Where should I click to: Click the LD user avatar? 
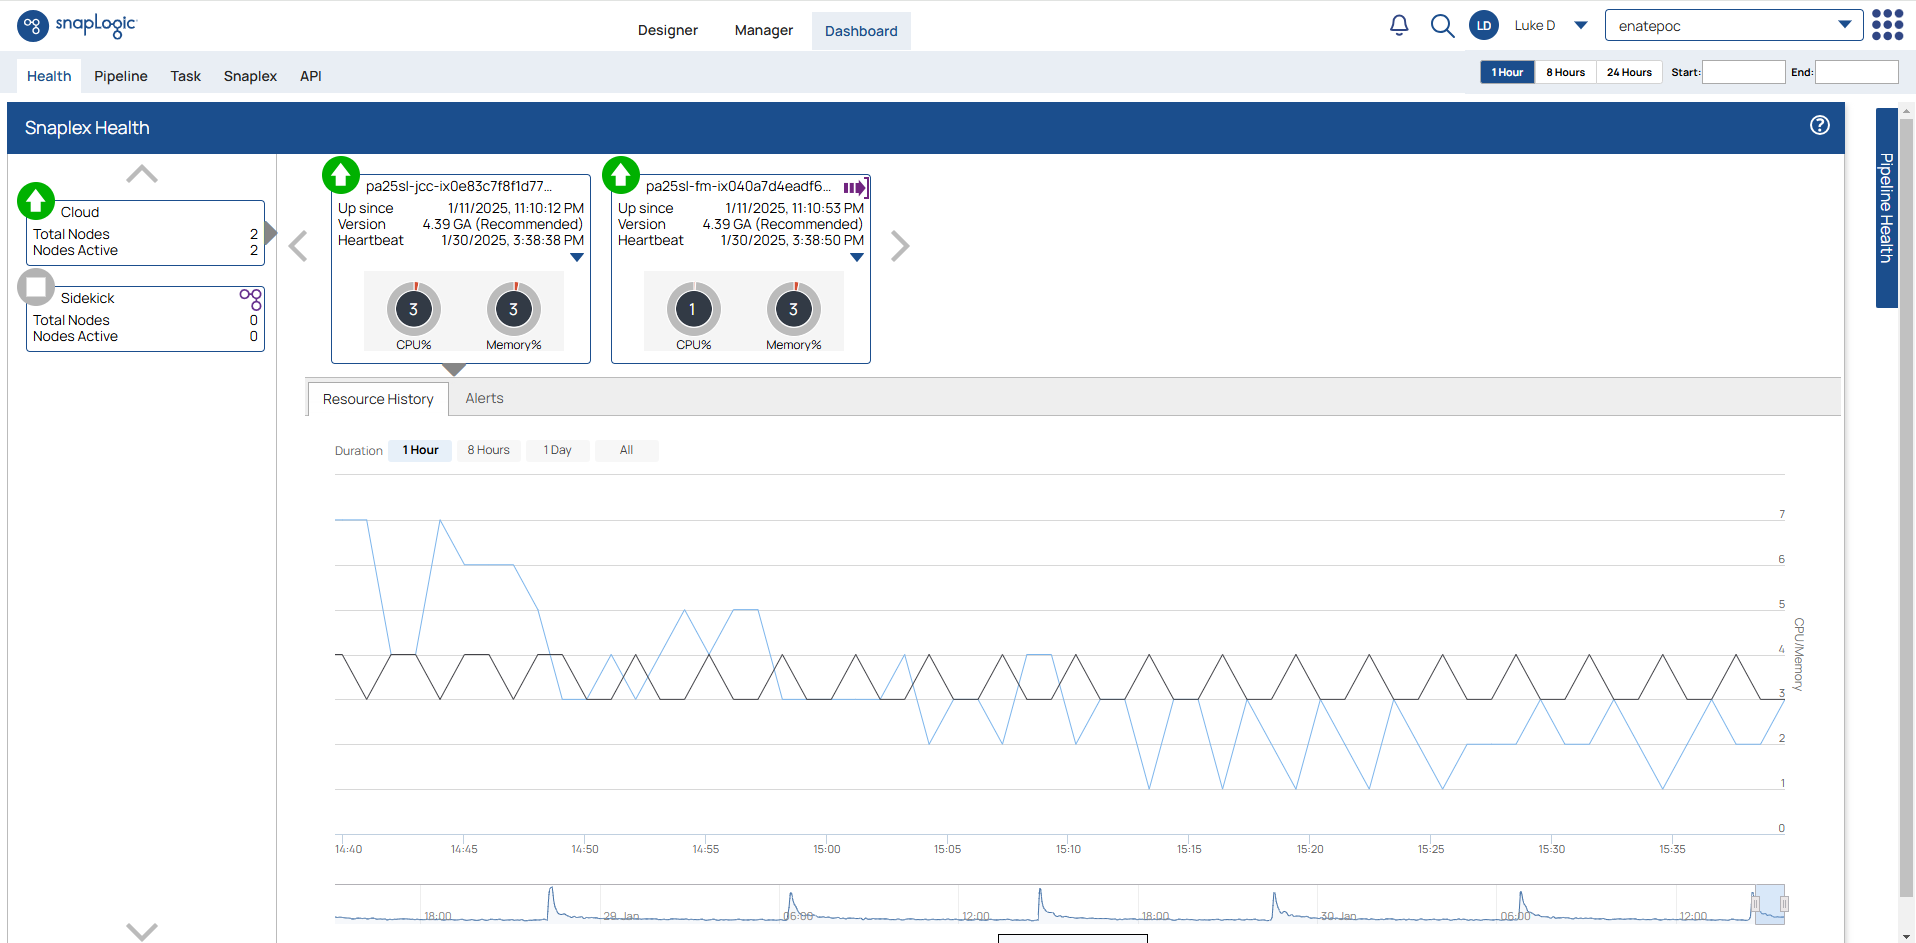point(1484,26)
